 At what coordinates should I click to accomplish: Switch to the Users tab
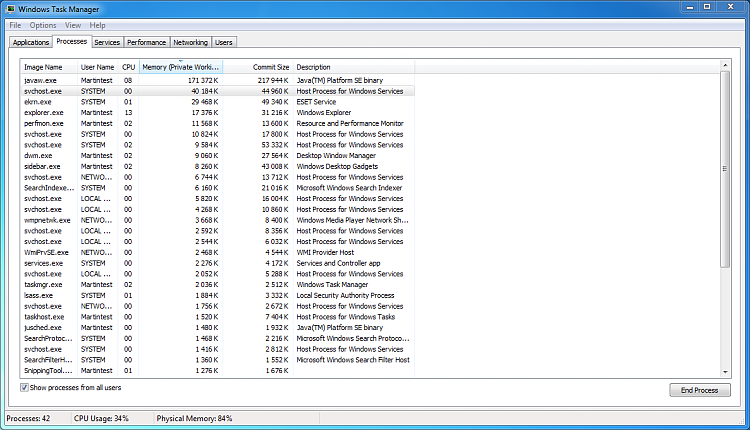[223, 42]
